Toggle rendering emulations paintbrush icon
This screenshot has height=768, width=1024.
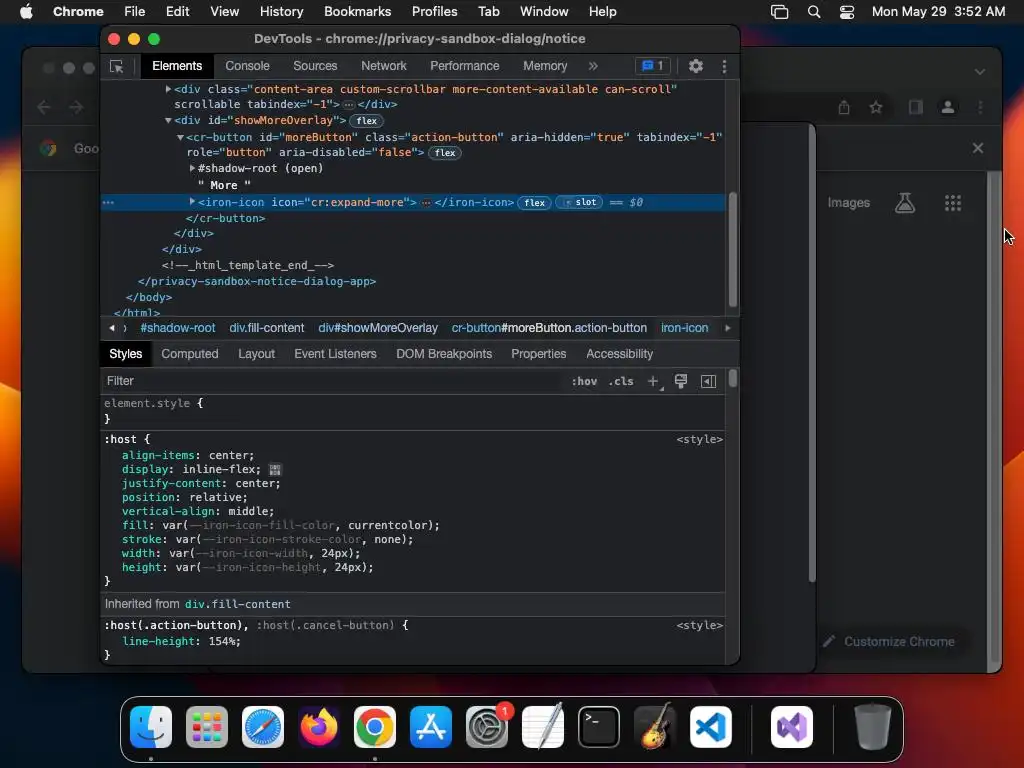680,381
